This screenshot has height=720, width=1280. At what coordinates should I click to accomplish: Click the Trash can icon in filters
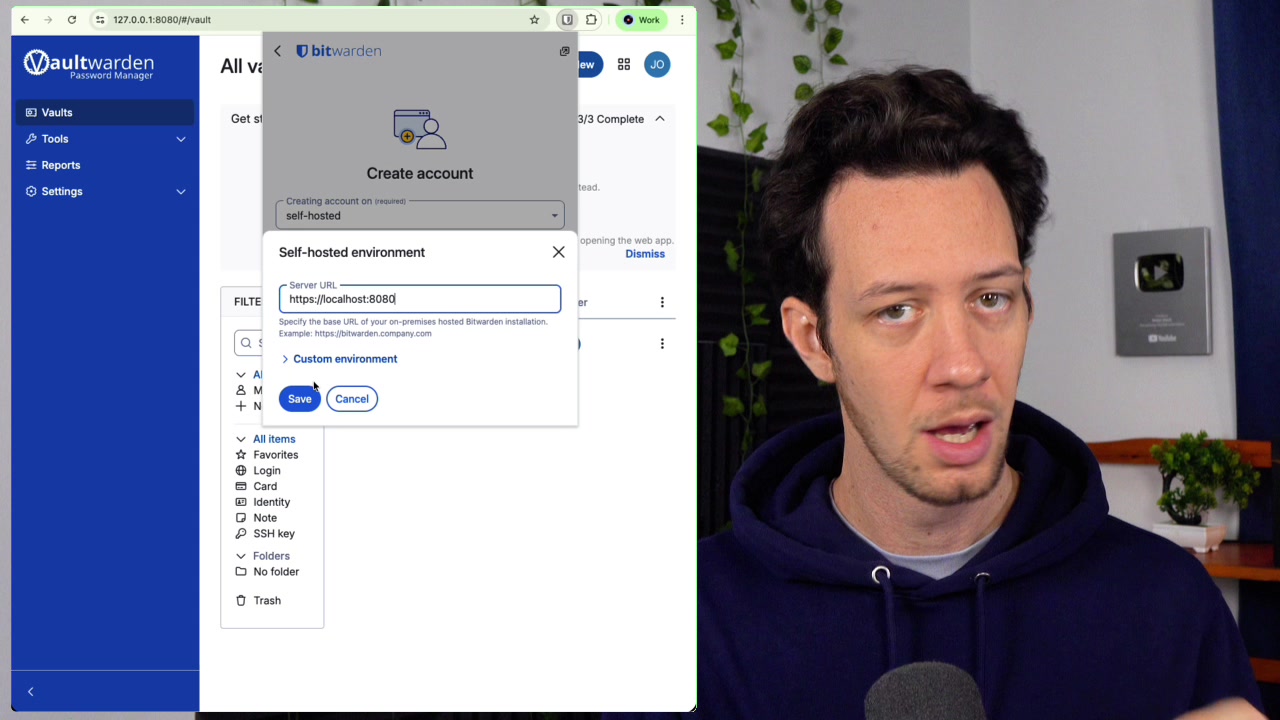(x=241, y=601)
